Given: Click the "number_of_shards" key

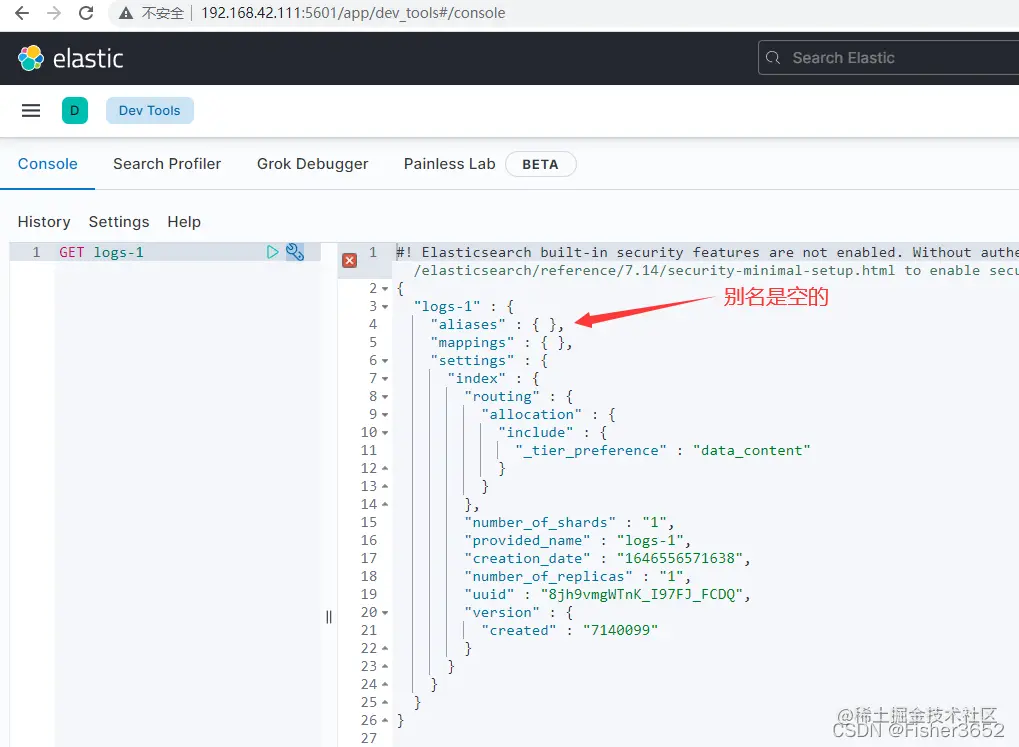Looking at the screenshot, I should [x=540, y=523].
